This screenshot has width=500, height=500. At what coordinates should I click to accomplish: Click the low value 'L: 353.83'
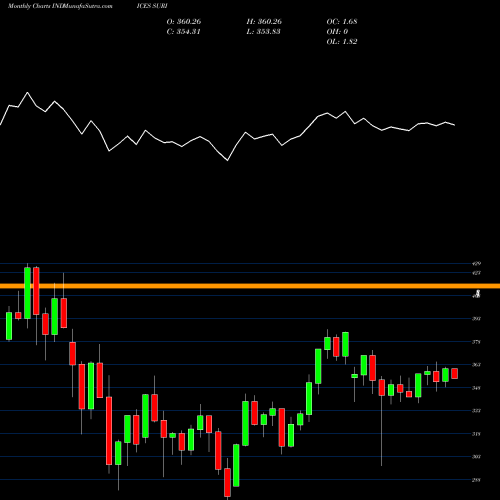[x=263, y=32]
